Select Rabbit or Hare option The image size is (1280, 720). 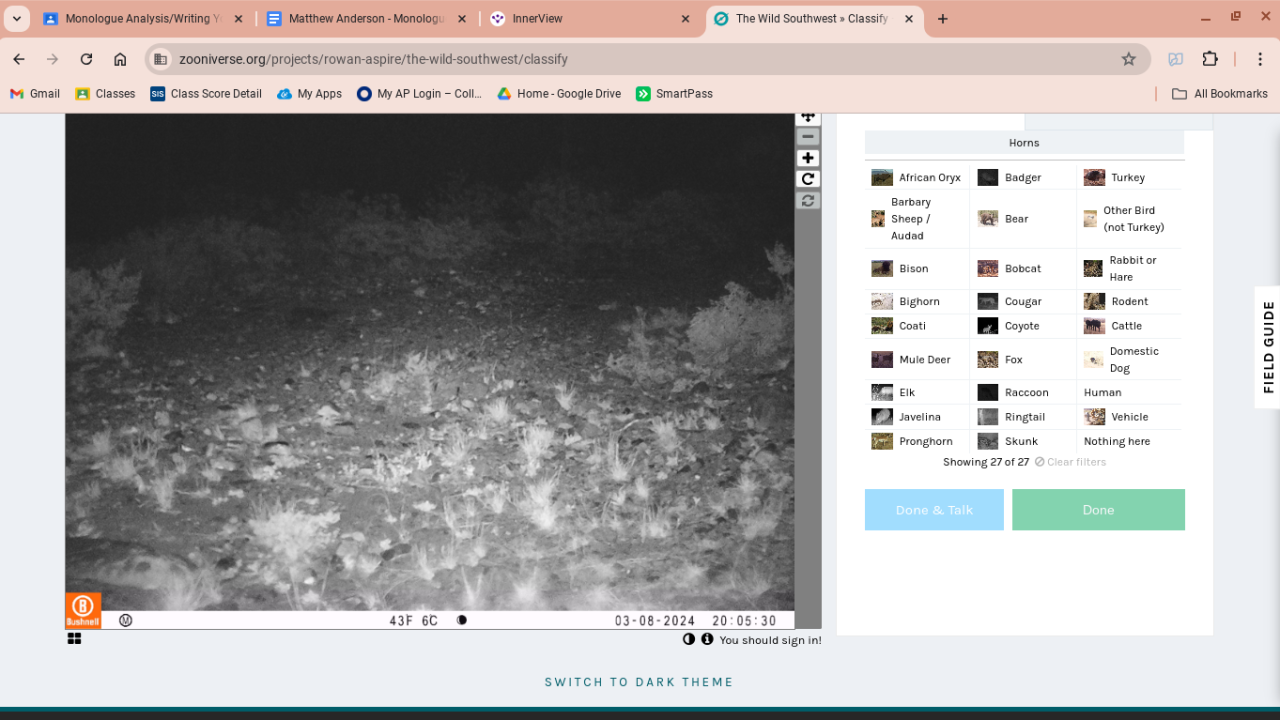[1130, 269]
